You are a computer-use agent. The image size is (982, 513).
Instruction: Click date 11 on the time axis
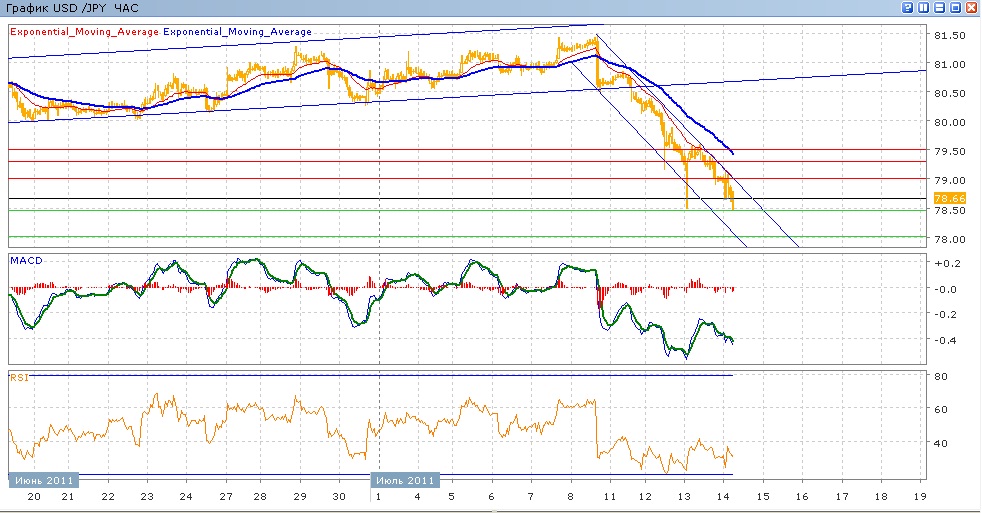point(609,497)
